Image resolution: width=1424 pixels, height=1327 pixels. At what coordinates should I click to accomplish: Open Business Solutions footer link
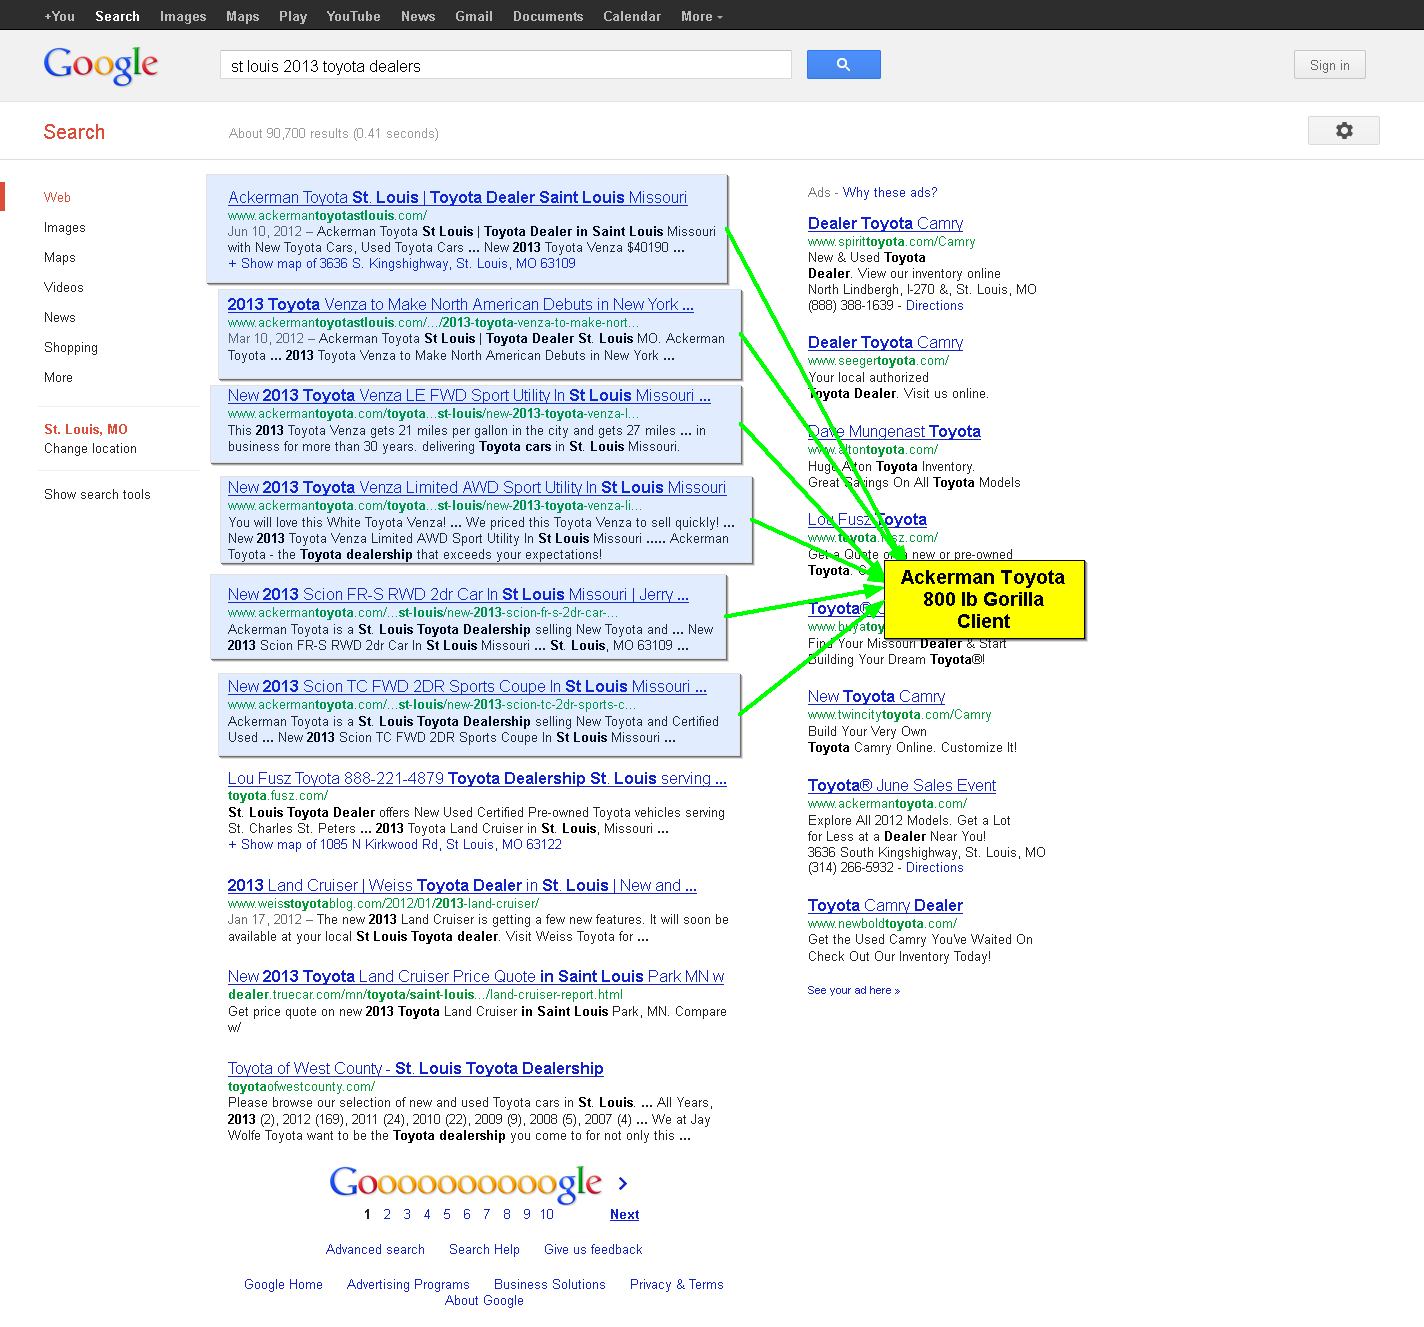(x=549, y=1285)
